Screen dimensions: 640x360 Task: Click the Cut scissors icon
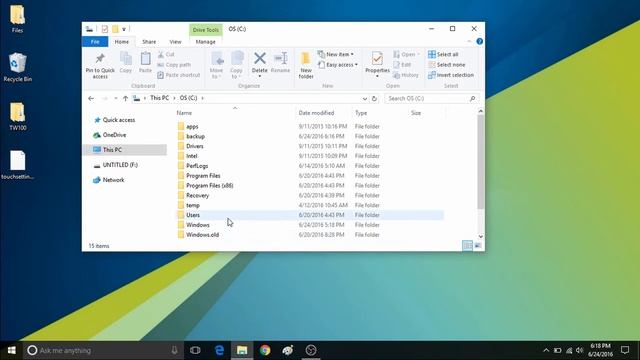[x=161, y=54]
